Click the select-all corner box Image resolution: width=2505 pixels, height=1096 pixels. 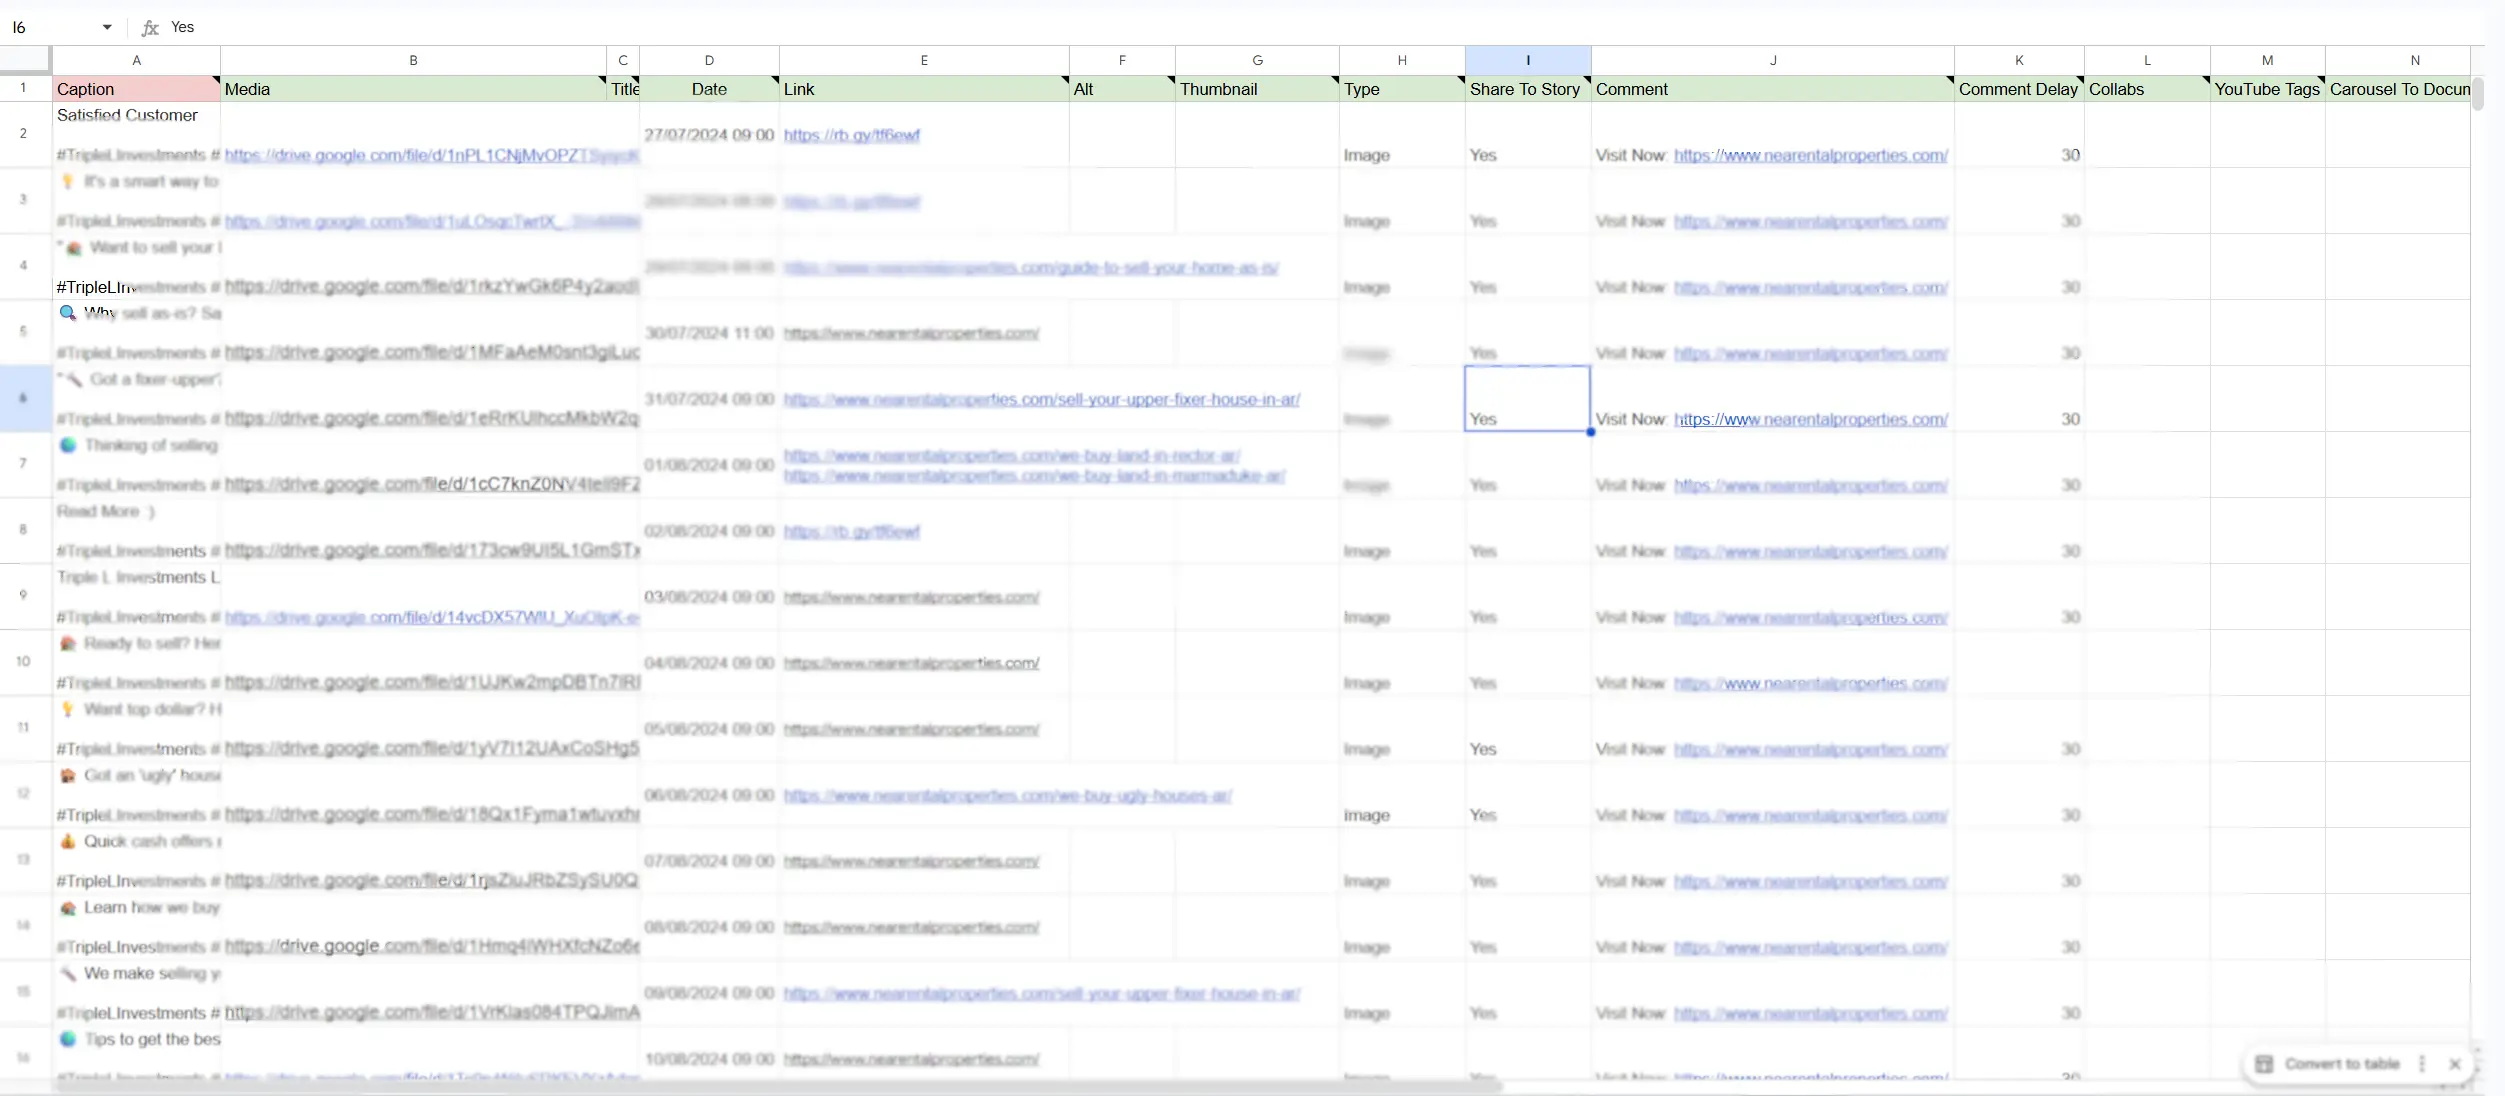tap(25, 60)
